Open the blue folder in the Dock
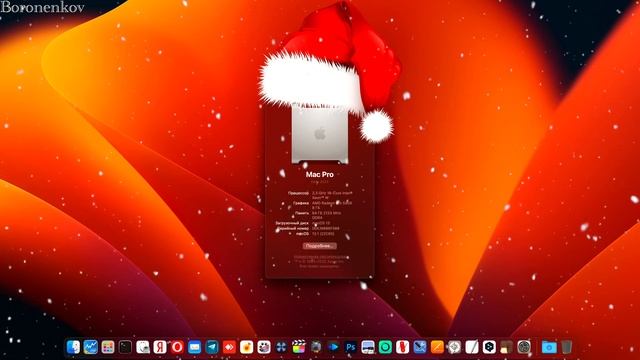Image resolution: width=640 pixels, height=360 pixels. pos(549,347)
